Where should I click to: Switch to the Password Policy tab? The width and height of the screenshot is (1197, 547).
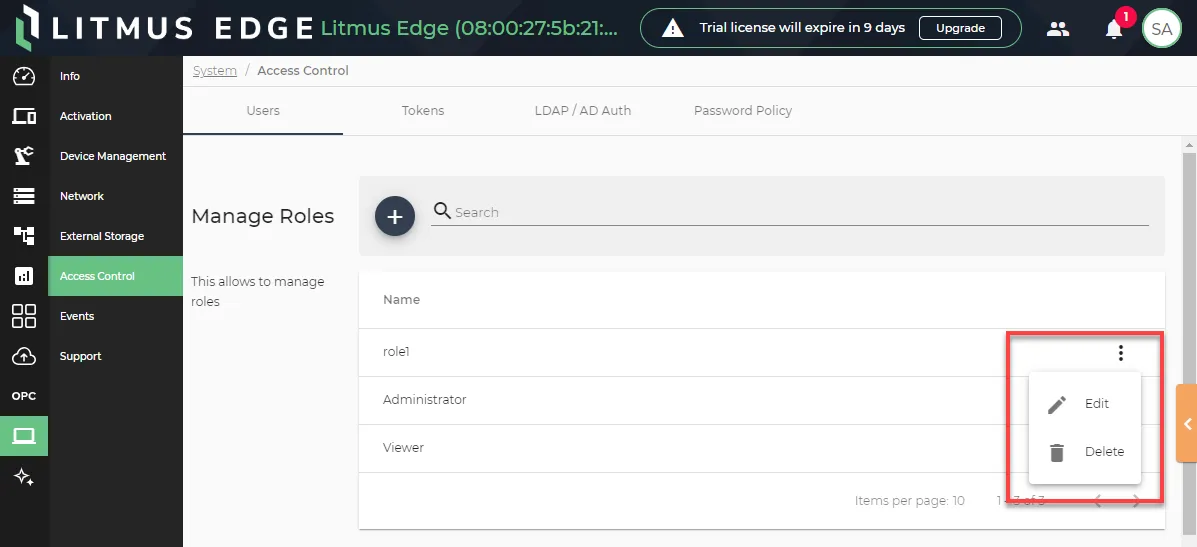pyautogui.click(x=743, y=111)
